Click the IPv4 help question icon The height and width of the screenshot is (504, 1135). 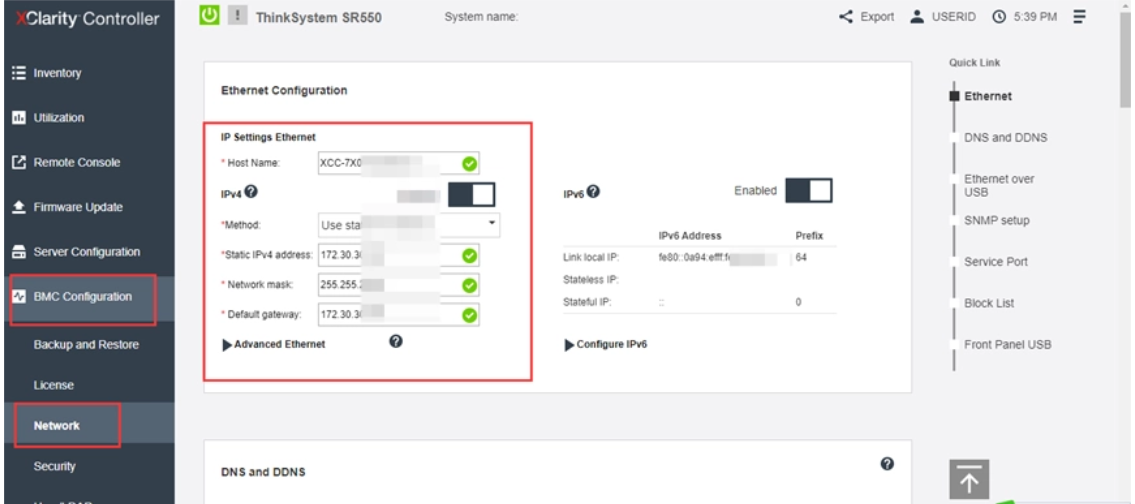point(251,192)
